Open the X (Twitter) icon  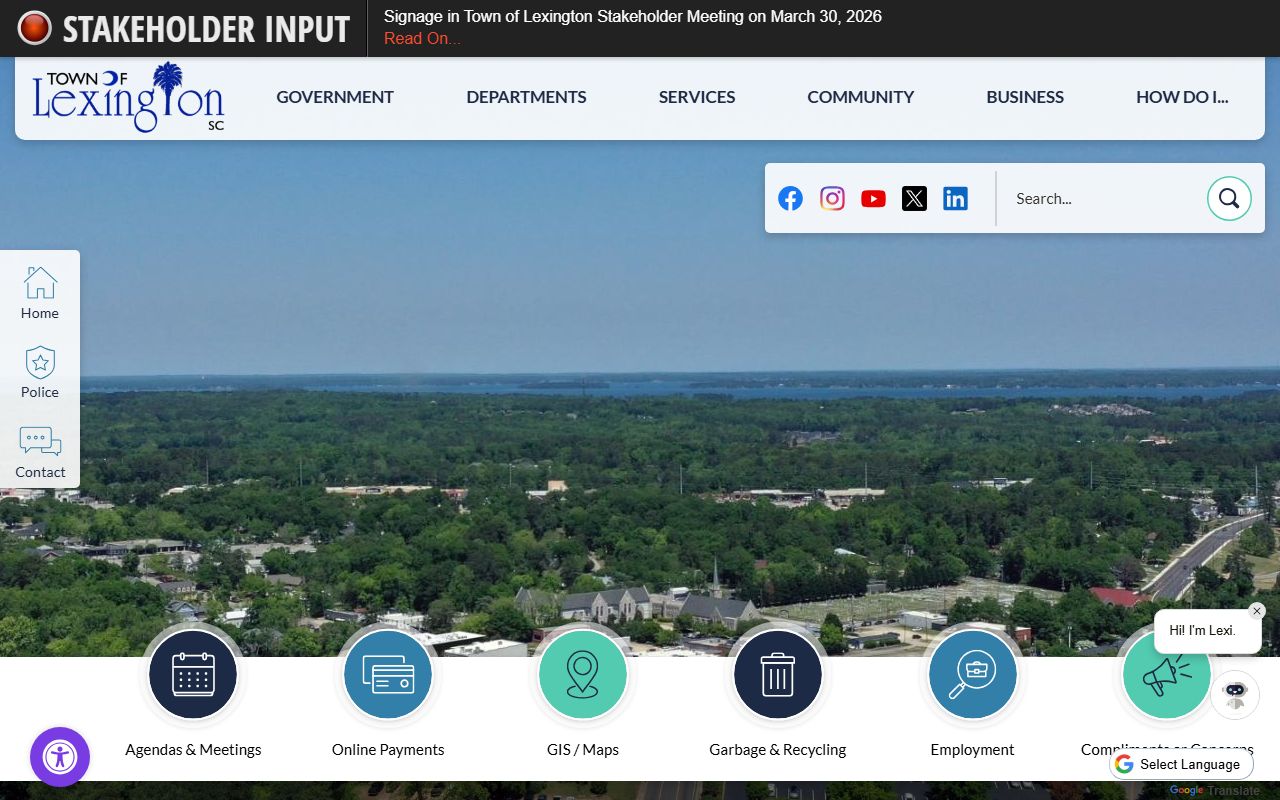(x=914, y=198)
